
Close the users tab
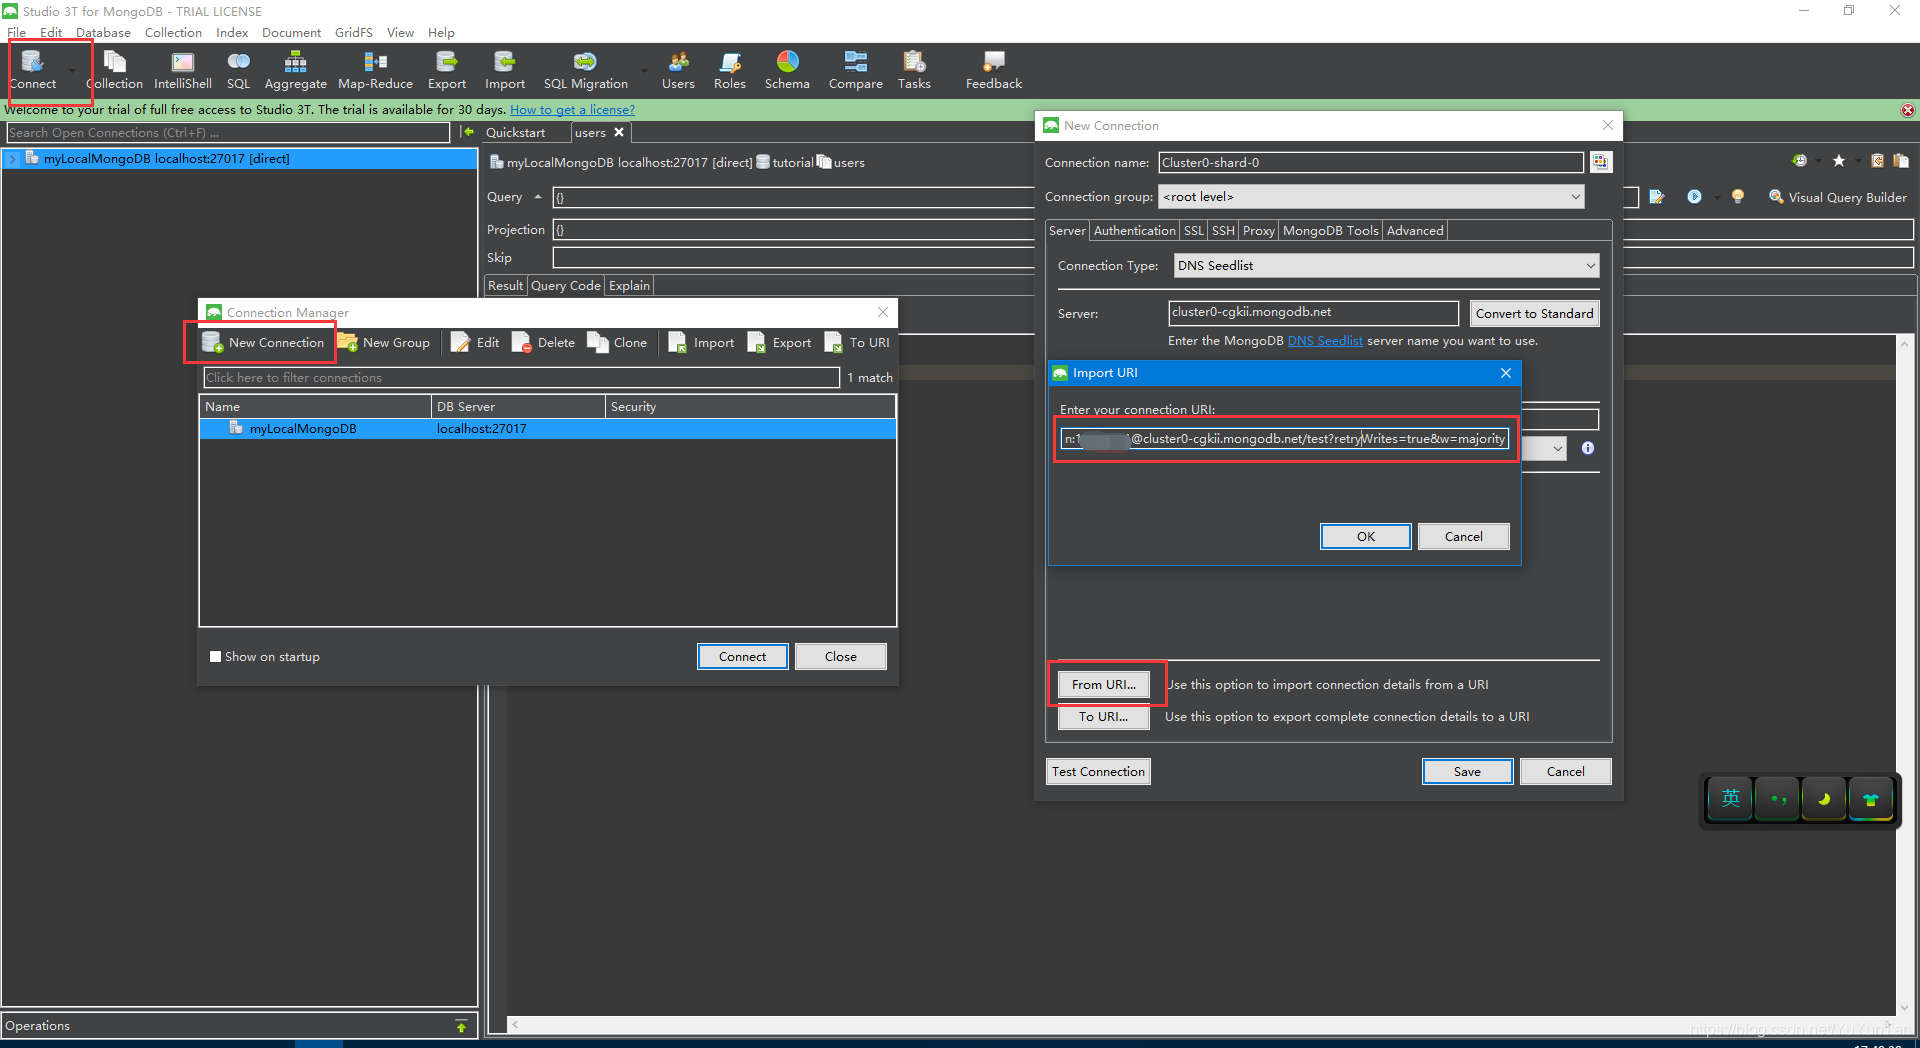[619, 132]
